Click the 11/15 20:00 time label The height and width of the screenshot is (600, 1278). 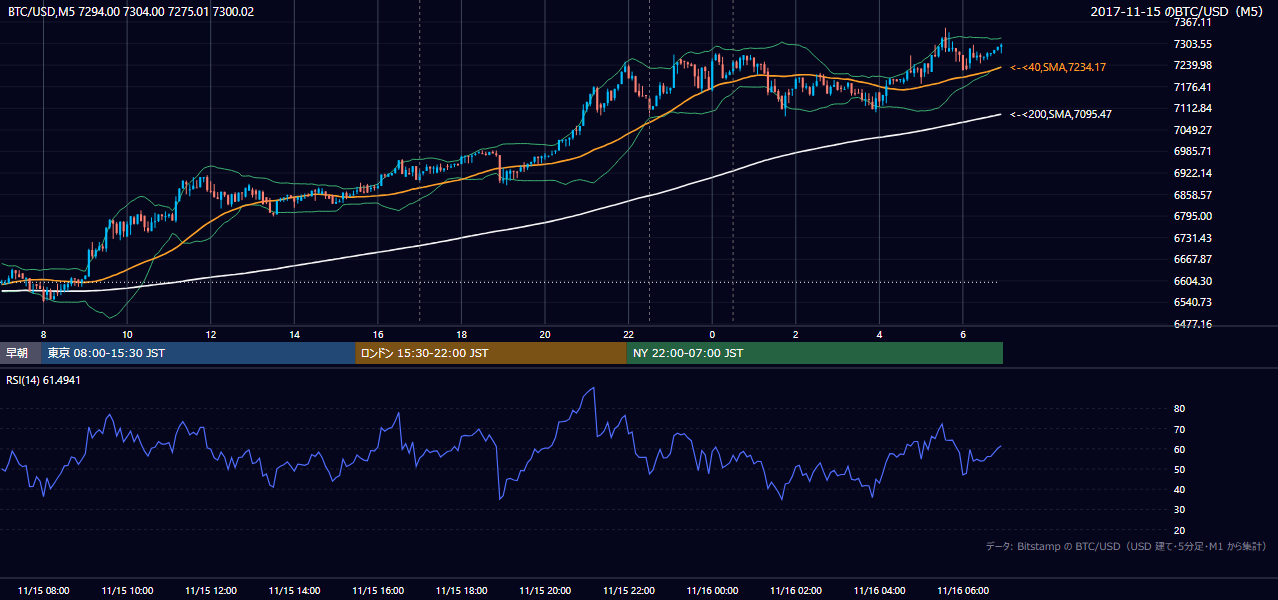545,591
